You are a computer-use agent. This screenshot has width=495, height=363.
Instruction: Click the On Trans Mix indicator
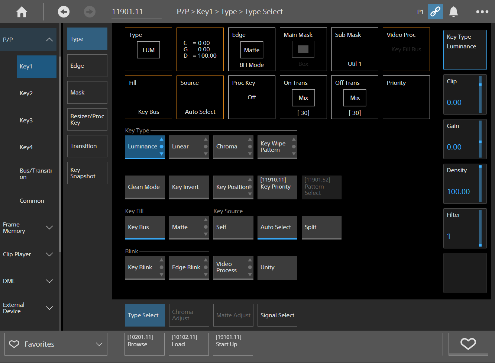pyautogui.click(x=303, y=98)
